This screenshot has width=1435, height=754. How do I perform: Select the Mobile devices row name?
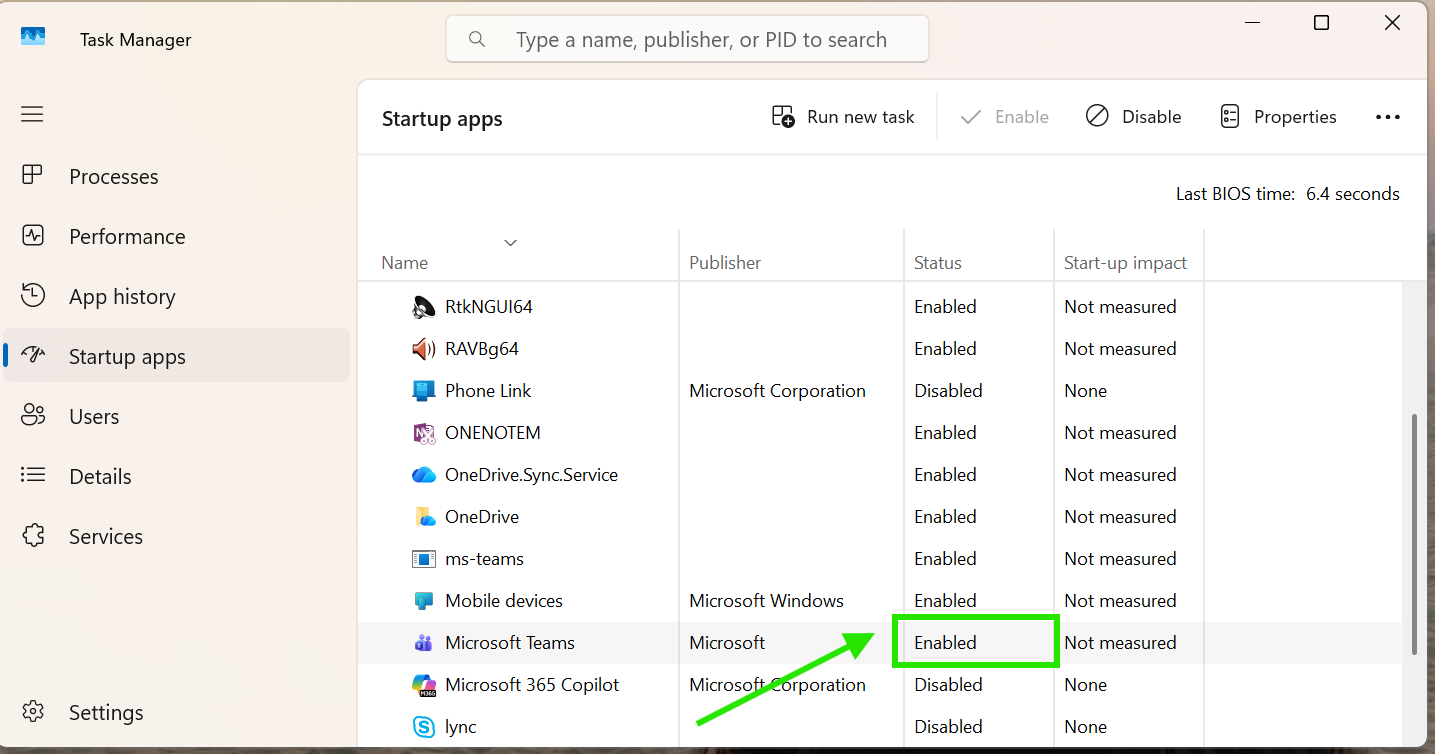(x=504, y=601)
